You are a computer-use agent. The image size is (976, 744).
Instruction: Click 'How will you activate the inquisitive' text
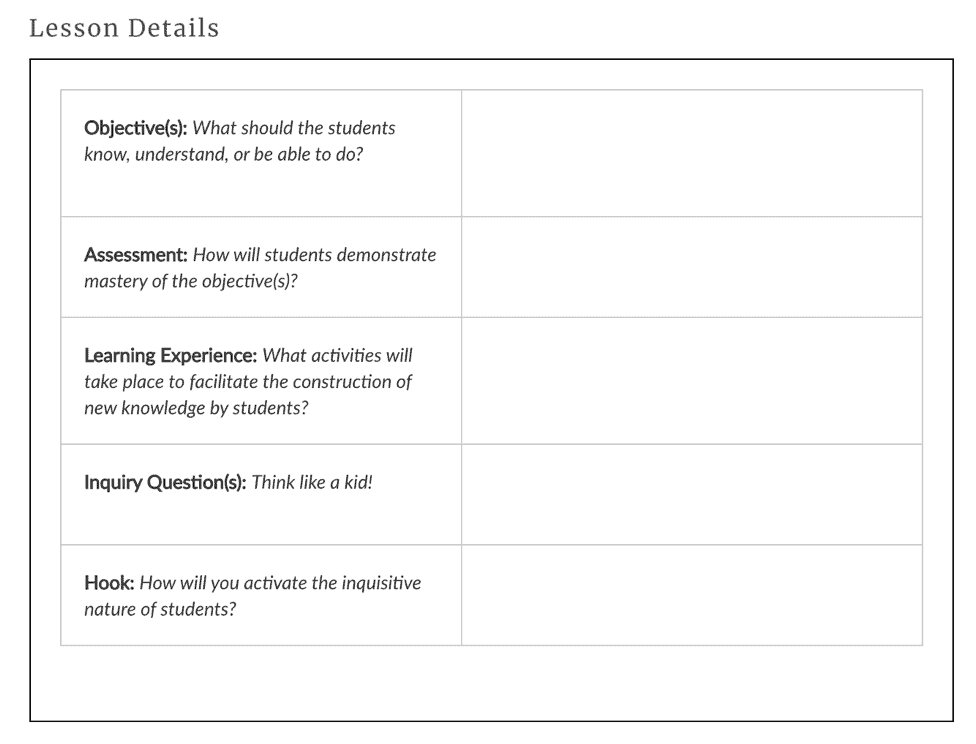point(281,583)
